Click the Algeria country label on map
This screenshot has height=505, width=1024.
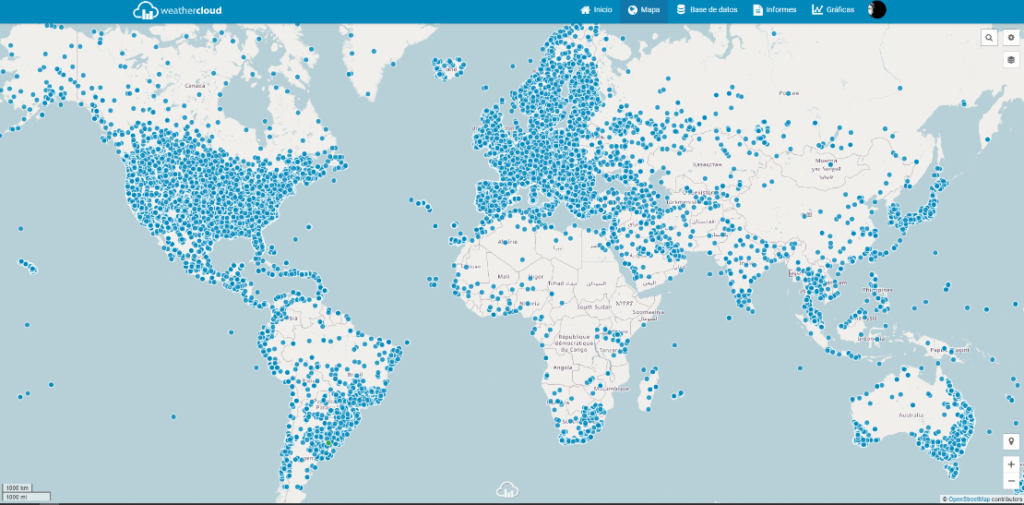508,241
